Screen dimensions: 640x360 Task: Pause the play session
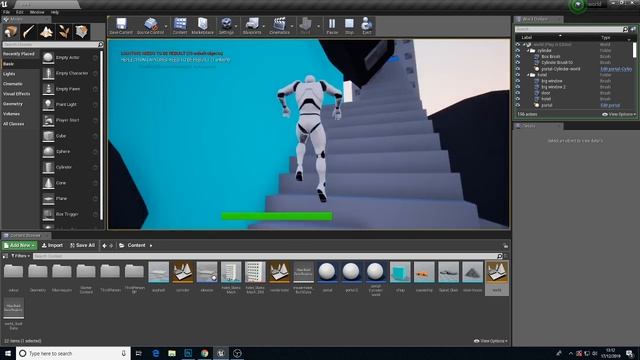point(332,26)
